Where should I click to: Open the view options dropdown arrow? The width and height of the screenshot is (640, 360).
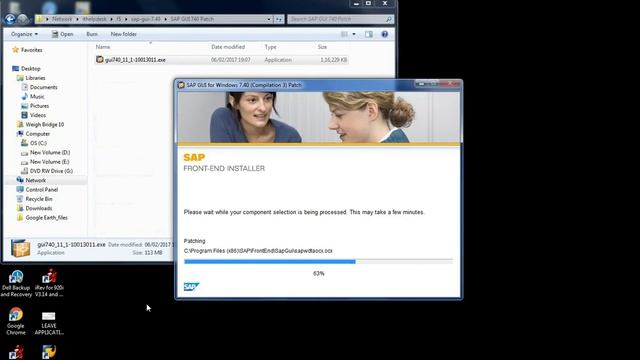(354, 34)
